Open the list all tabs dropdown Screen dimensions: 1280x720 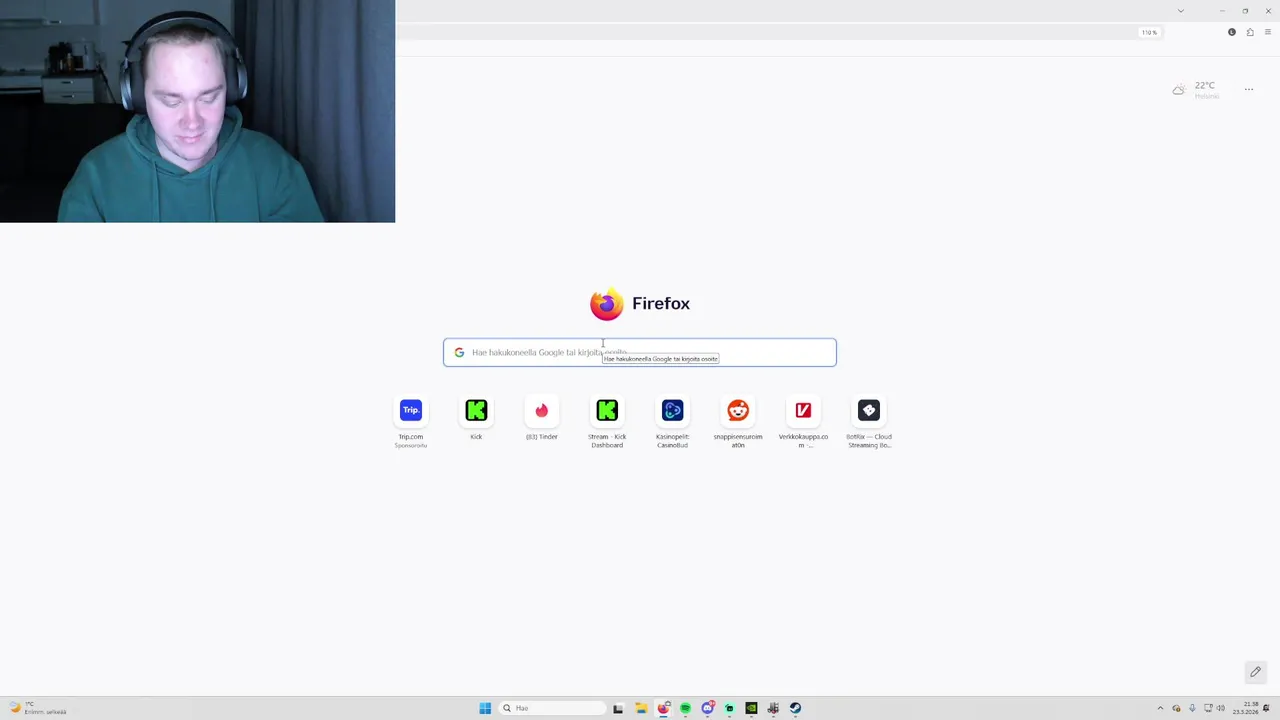coord(1180,11)
